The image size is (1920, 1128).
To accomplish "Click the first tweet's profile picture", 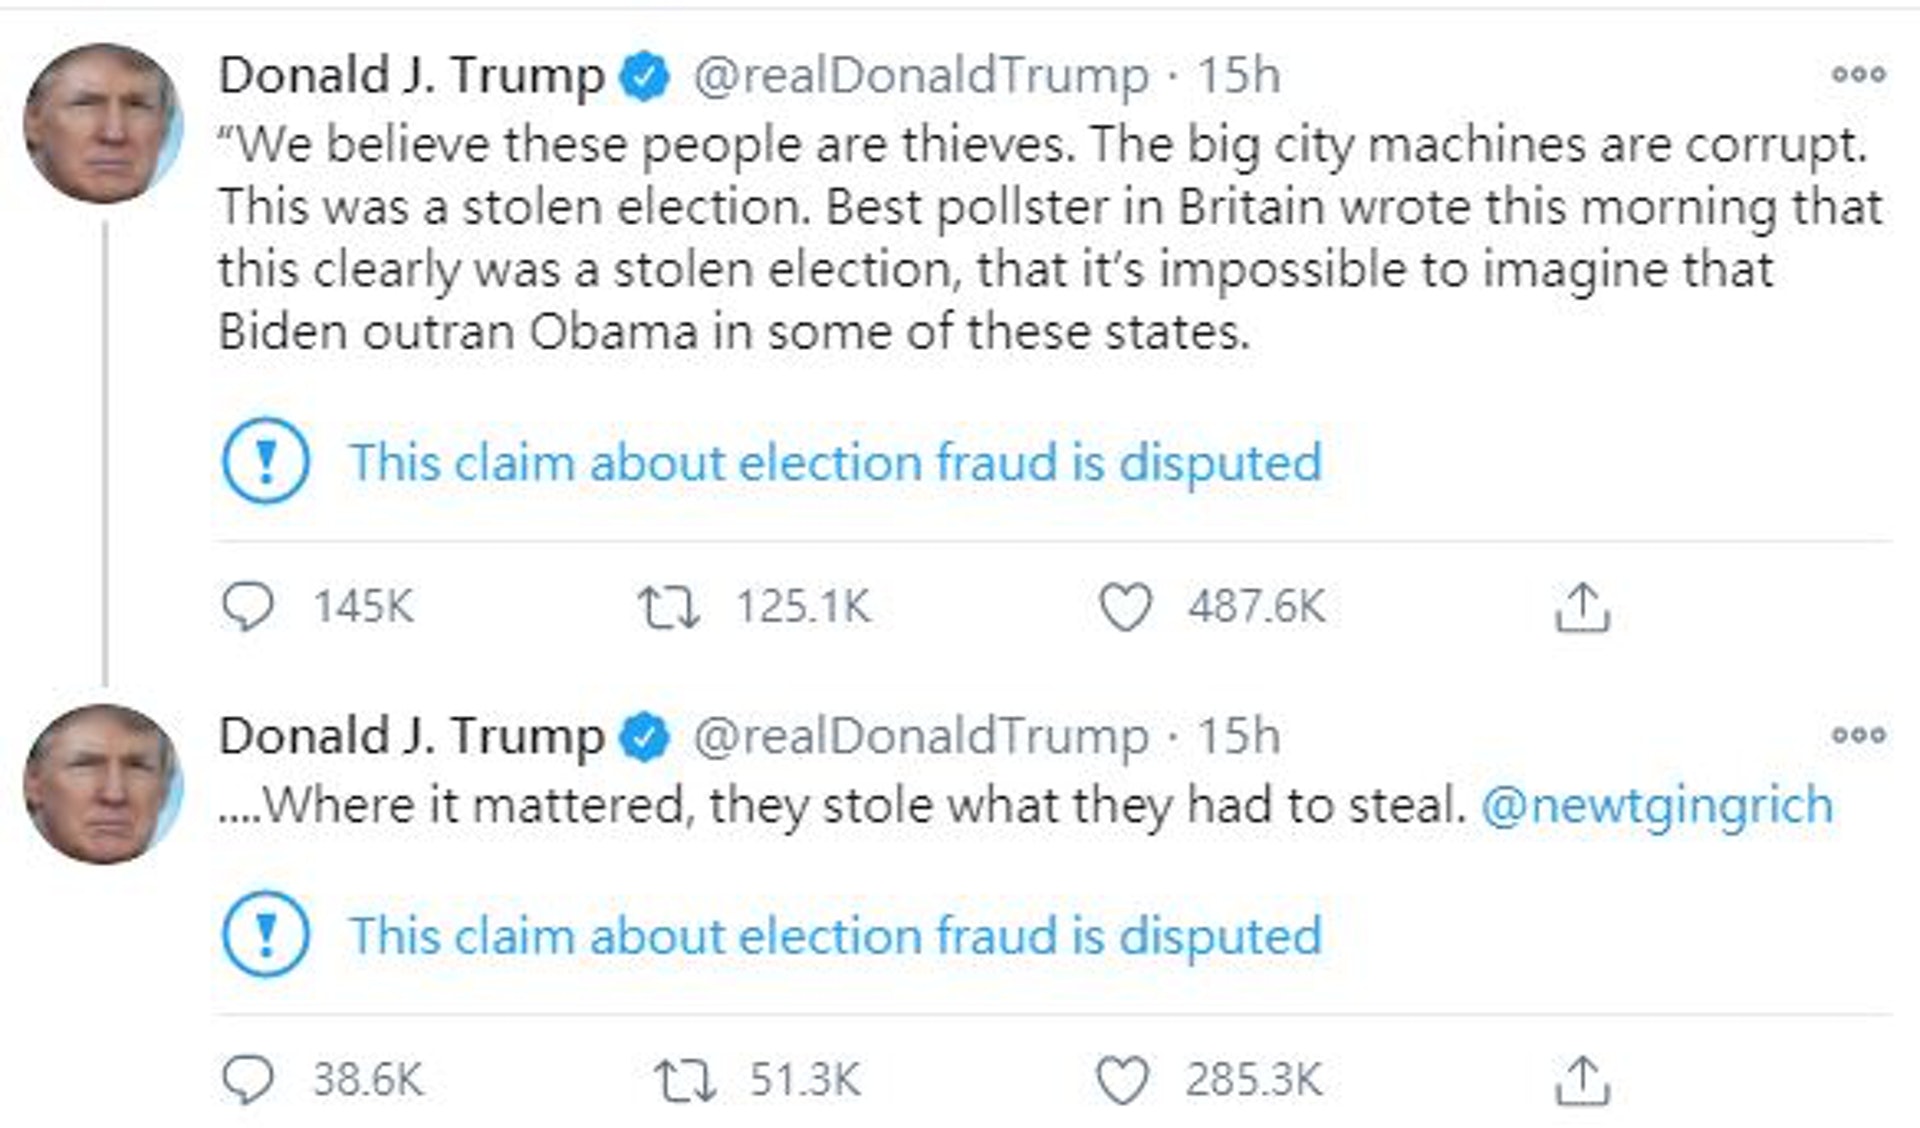I will tap(102, 123).
